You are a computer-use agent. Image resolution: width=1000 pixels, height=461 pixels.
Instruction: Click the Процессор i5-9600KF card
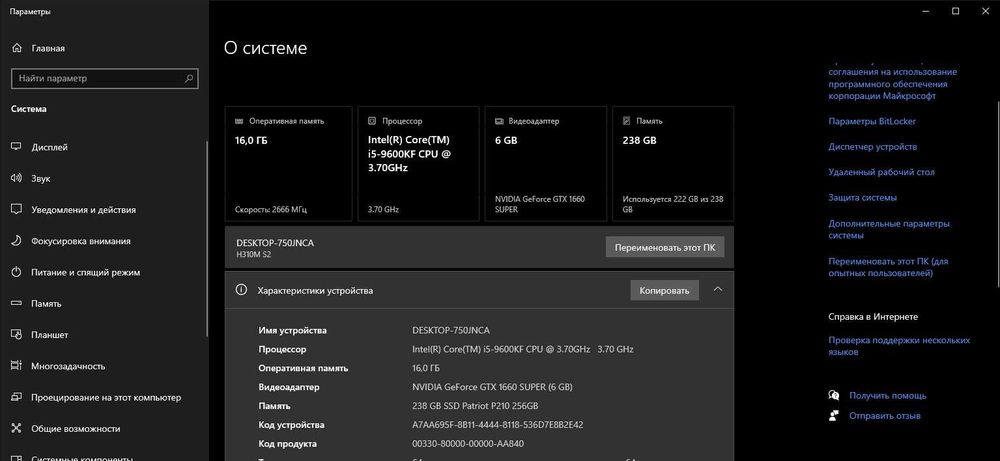pyautogui.click(x=418, y=163)
